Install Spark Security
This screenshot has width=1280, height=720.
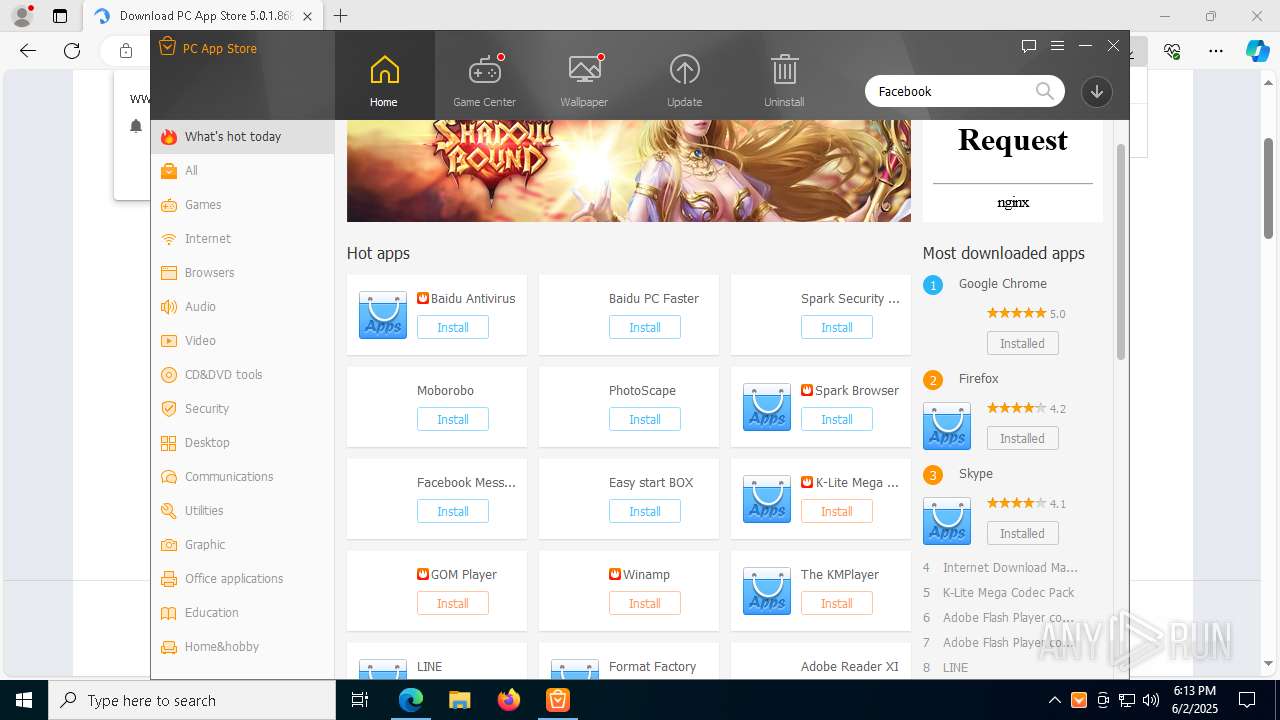(837, 328)
